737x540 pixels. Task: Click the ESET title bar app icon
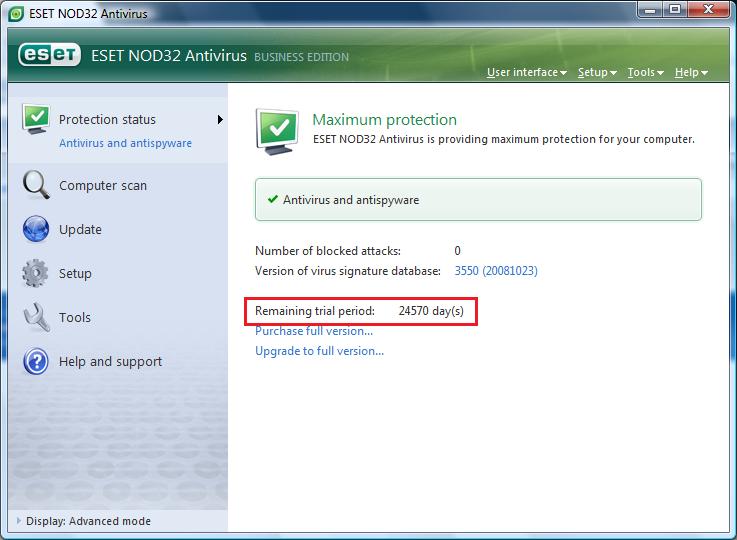tap(16, 14)
